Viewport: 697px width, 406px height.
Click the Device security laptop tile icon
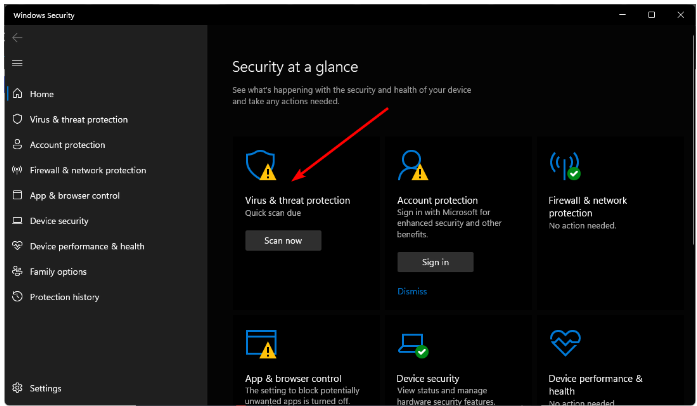(x=413, y=345)
